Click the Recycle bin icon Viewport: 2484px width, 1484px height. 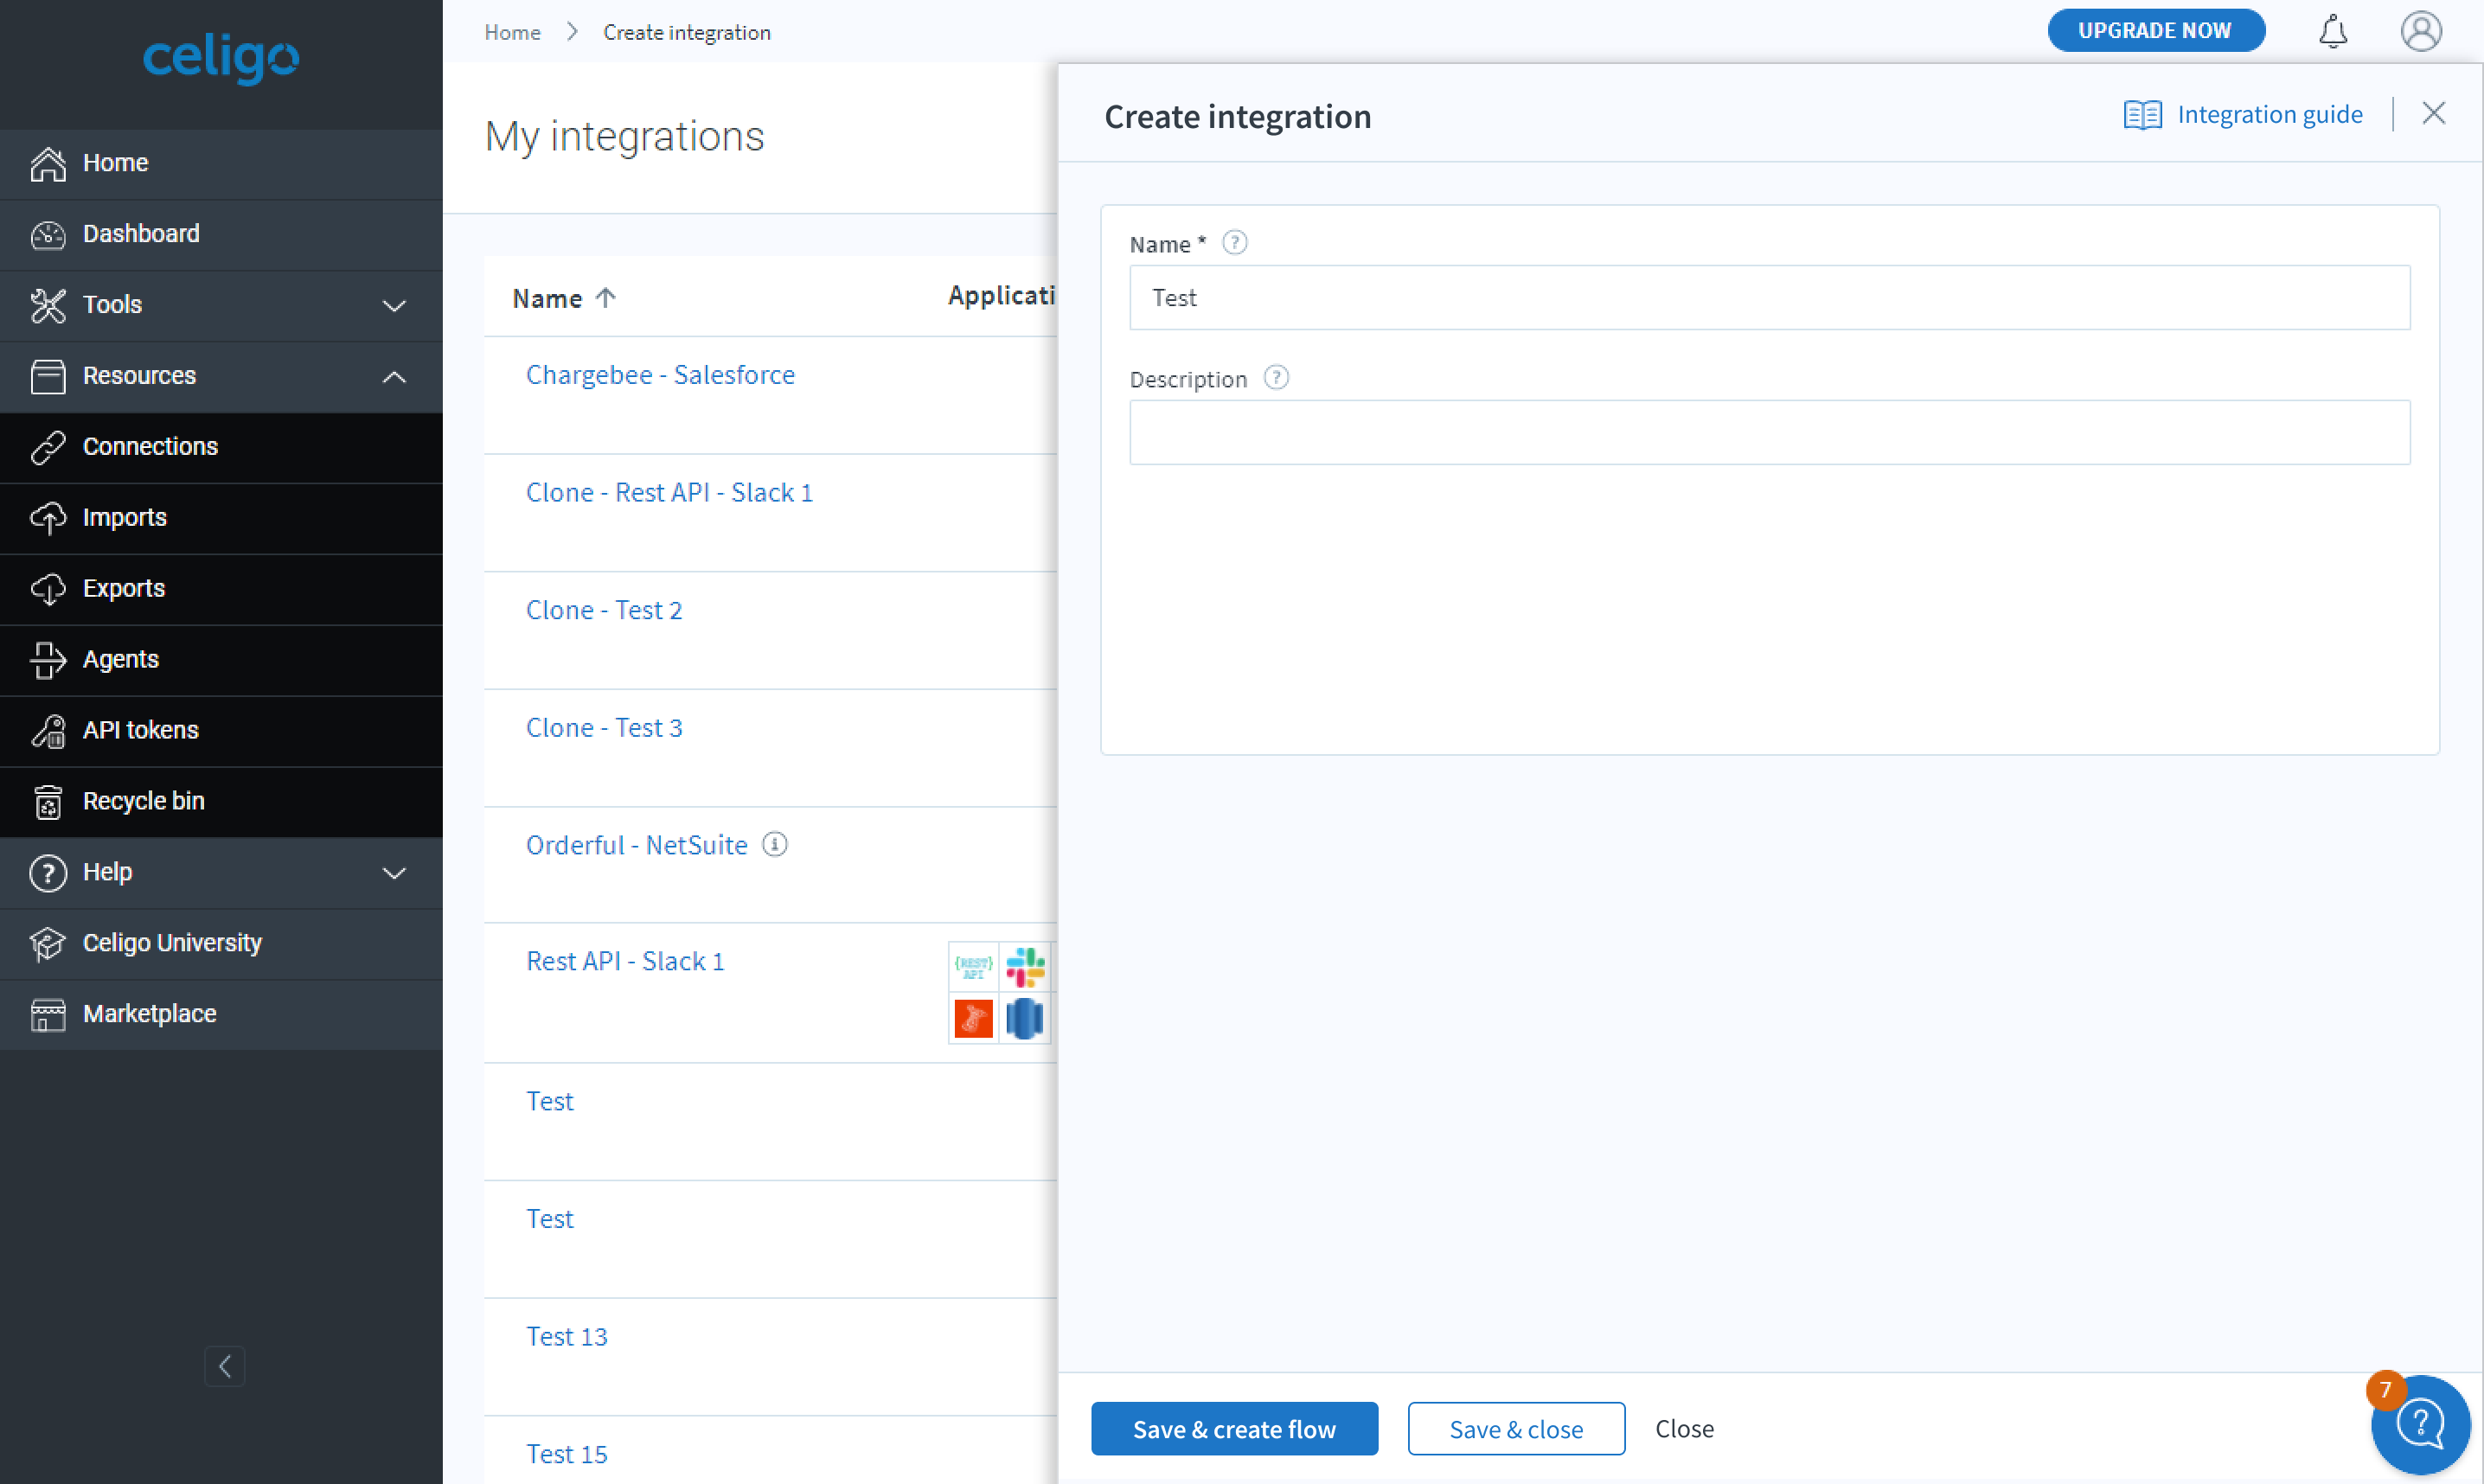click(49, 800)
